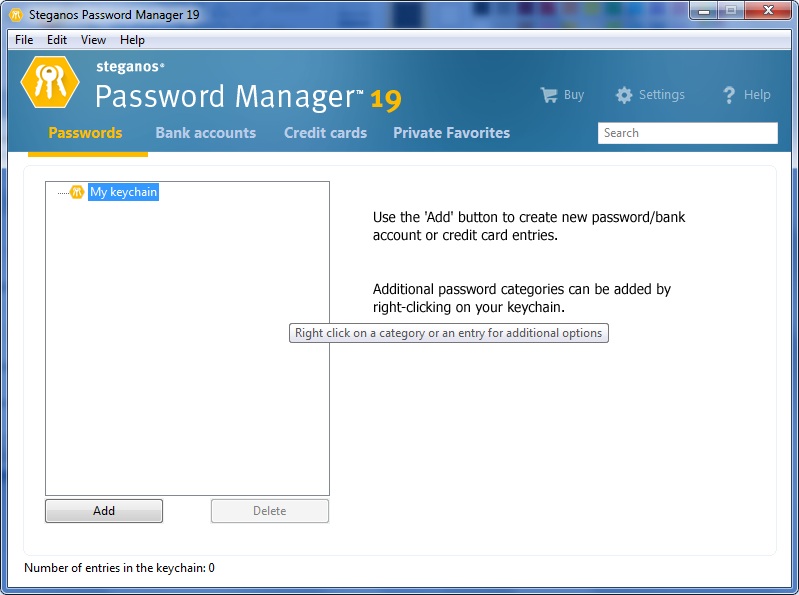The image size is (799, 595).
Task: Switch to the Private Favorites tab
Action: tap(451, 133)
